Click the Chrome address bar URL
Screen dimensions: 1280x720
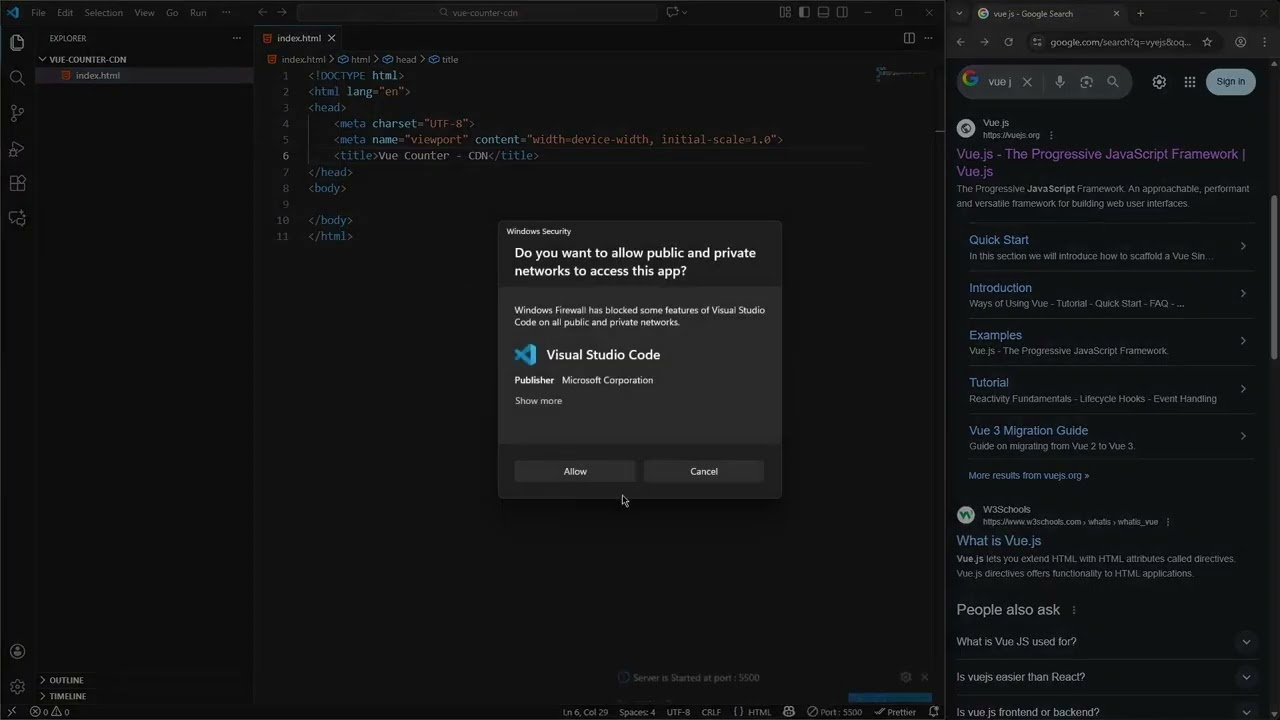pyautogui.click(x=1120, y=42)
